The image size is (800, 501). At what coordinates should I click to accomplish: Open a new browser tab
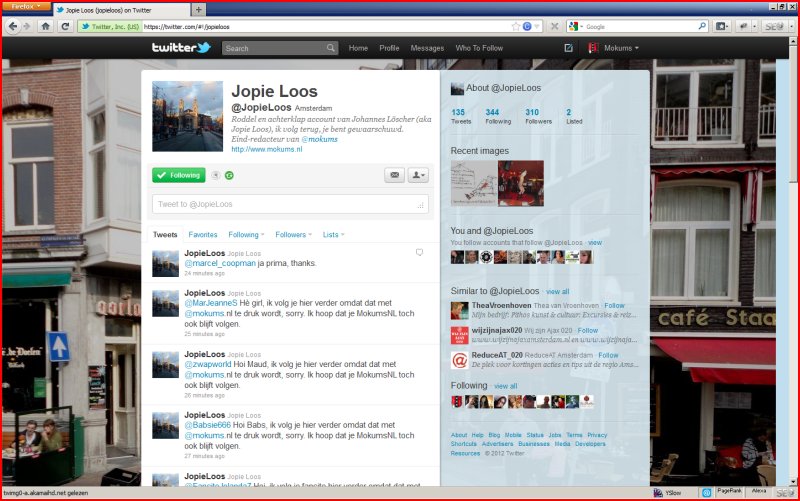click(x=198, y=9)
